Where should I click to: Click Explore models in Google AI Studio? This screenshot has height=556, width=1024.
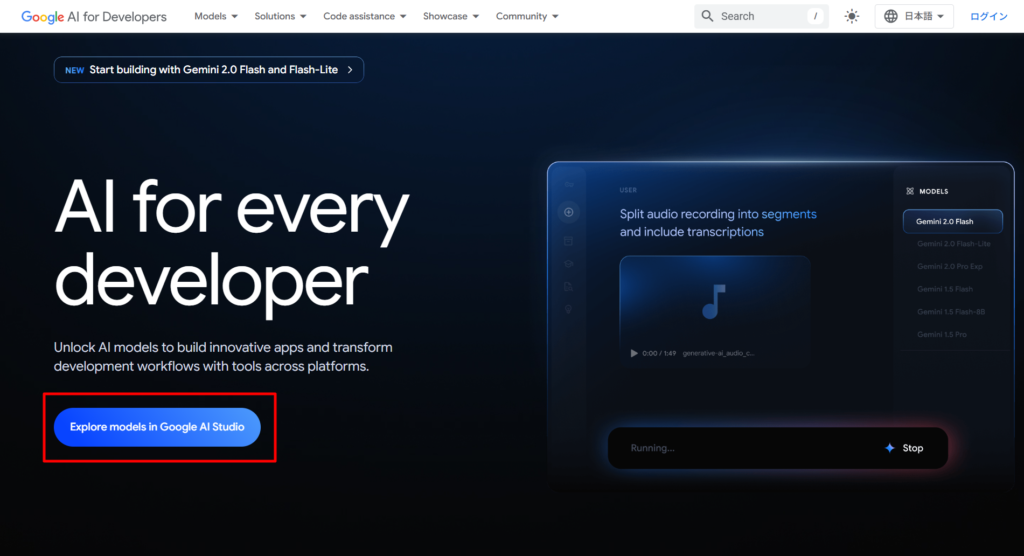coord(157,427)
